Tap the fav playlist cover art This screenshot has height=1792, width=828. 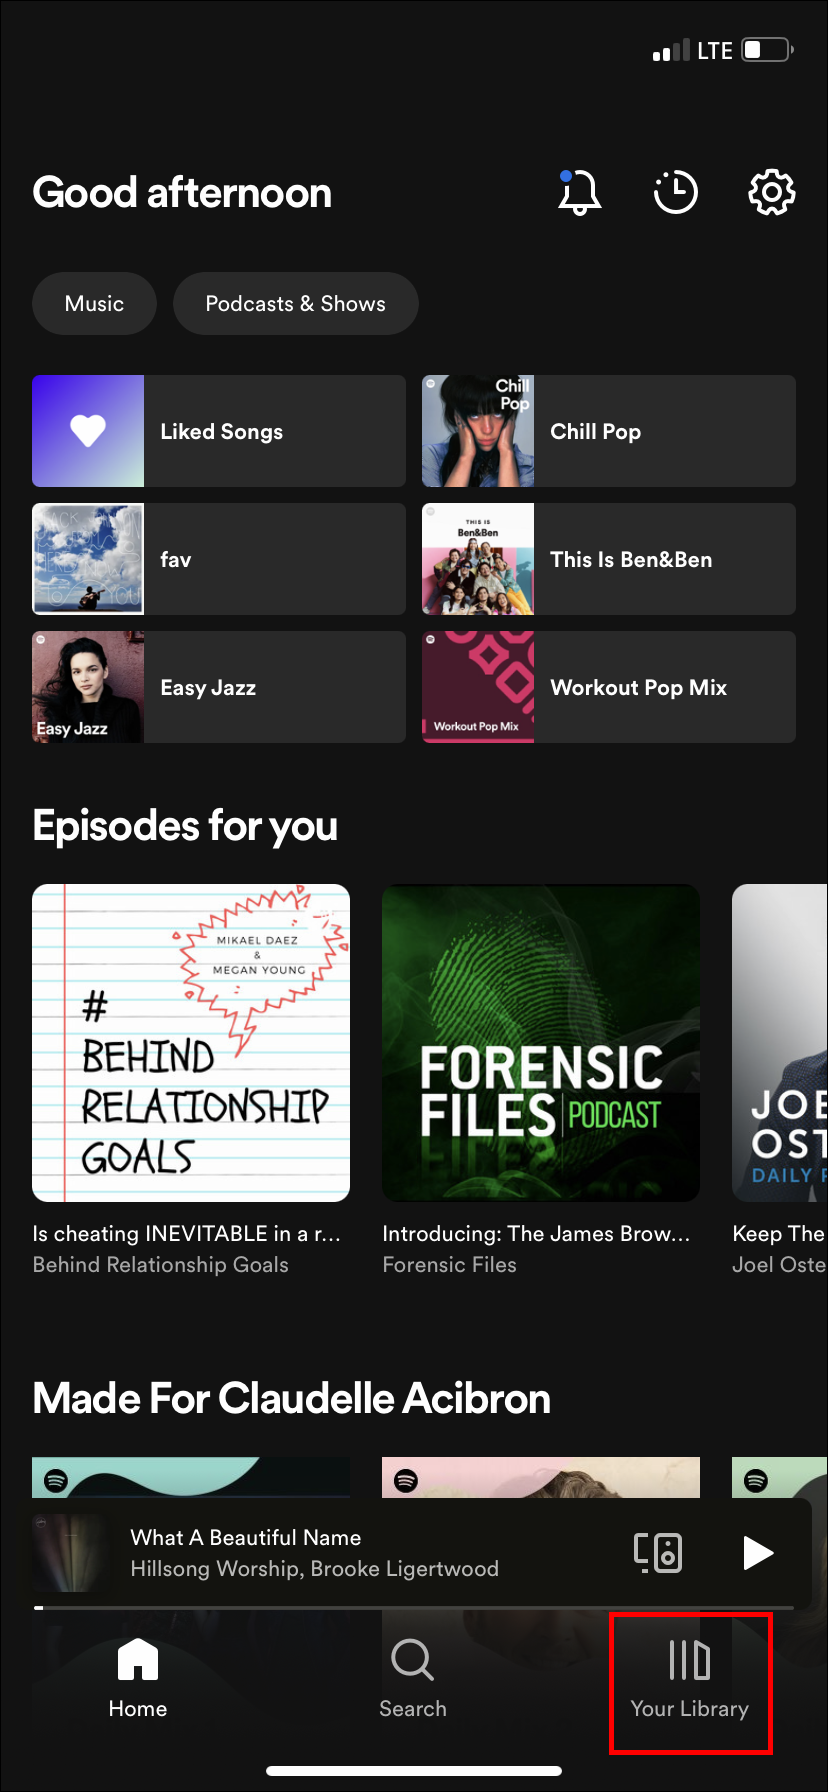tap(88, 559)
